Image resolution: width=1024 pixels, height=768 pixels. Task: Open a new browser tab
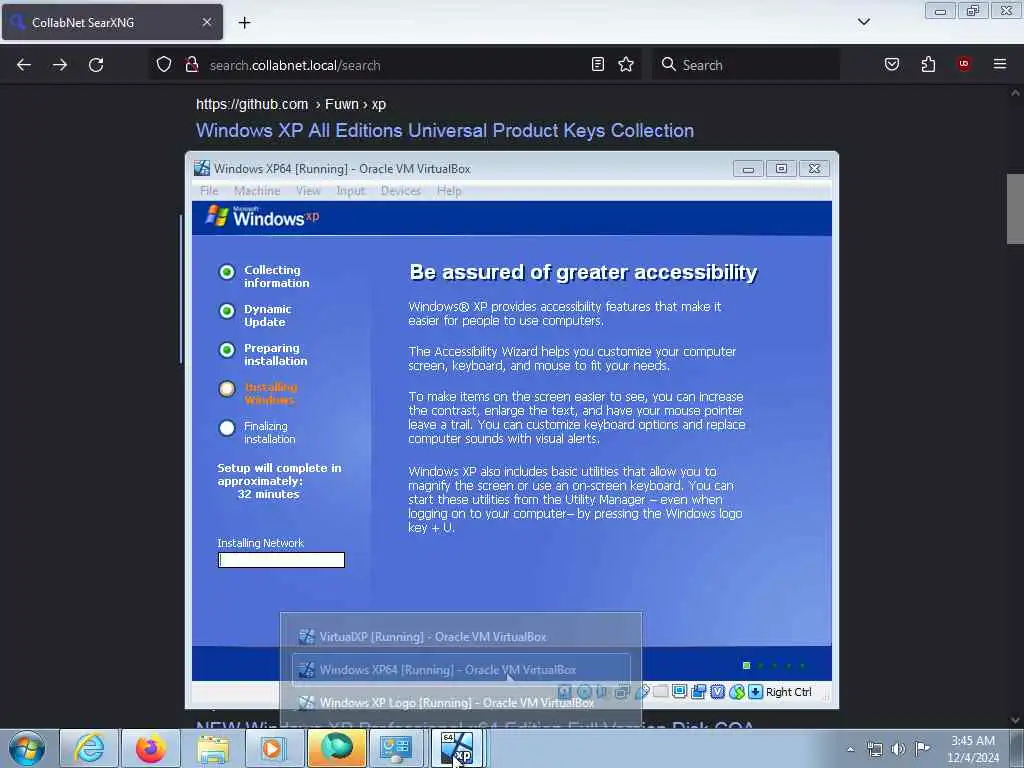(244, 23)
